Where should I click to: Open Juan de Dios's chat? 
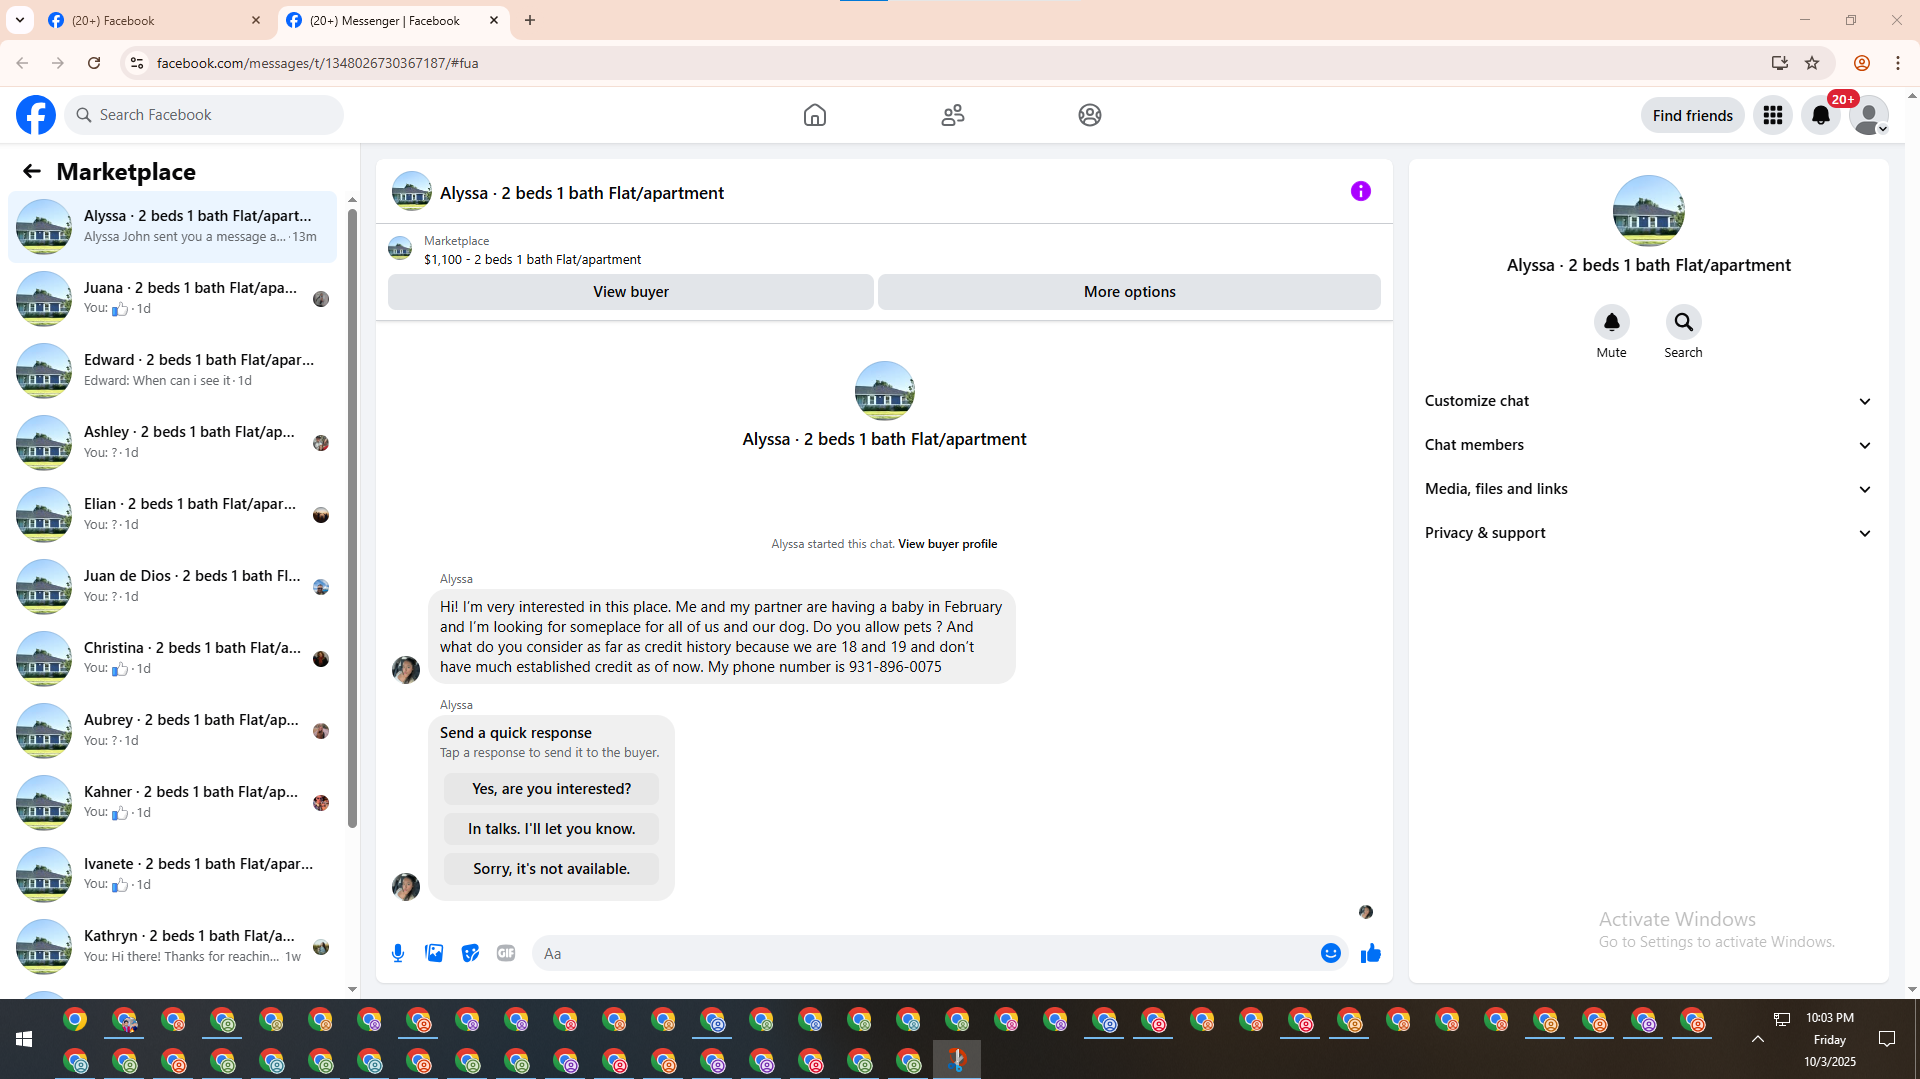pyautogui.click(x=173, y=587)
